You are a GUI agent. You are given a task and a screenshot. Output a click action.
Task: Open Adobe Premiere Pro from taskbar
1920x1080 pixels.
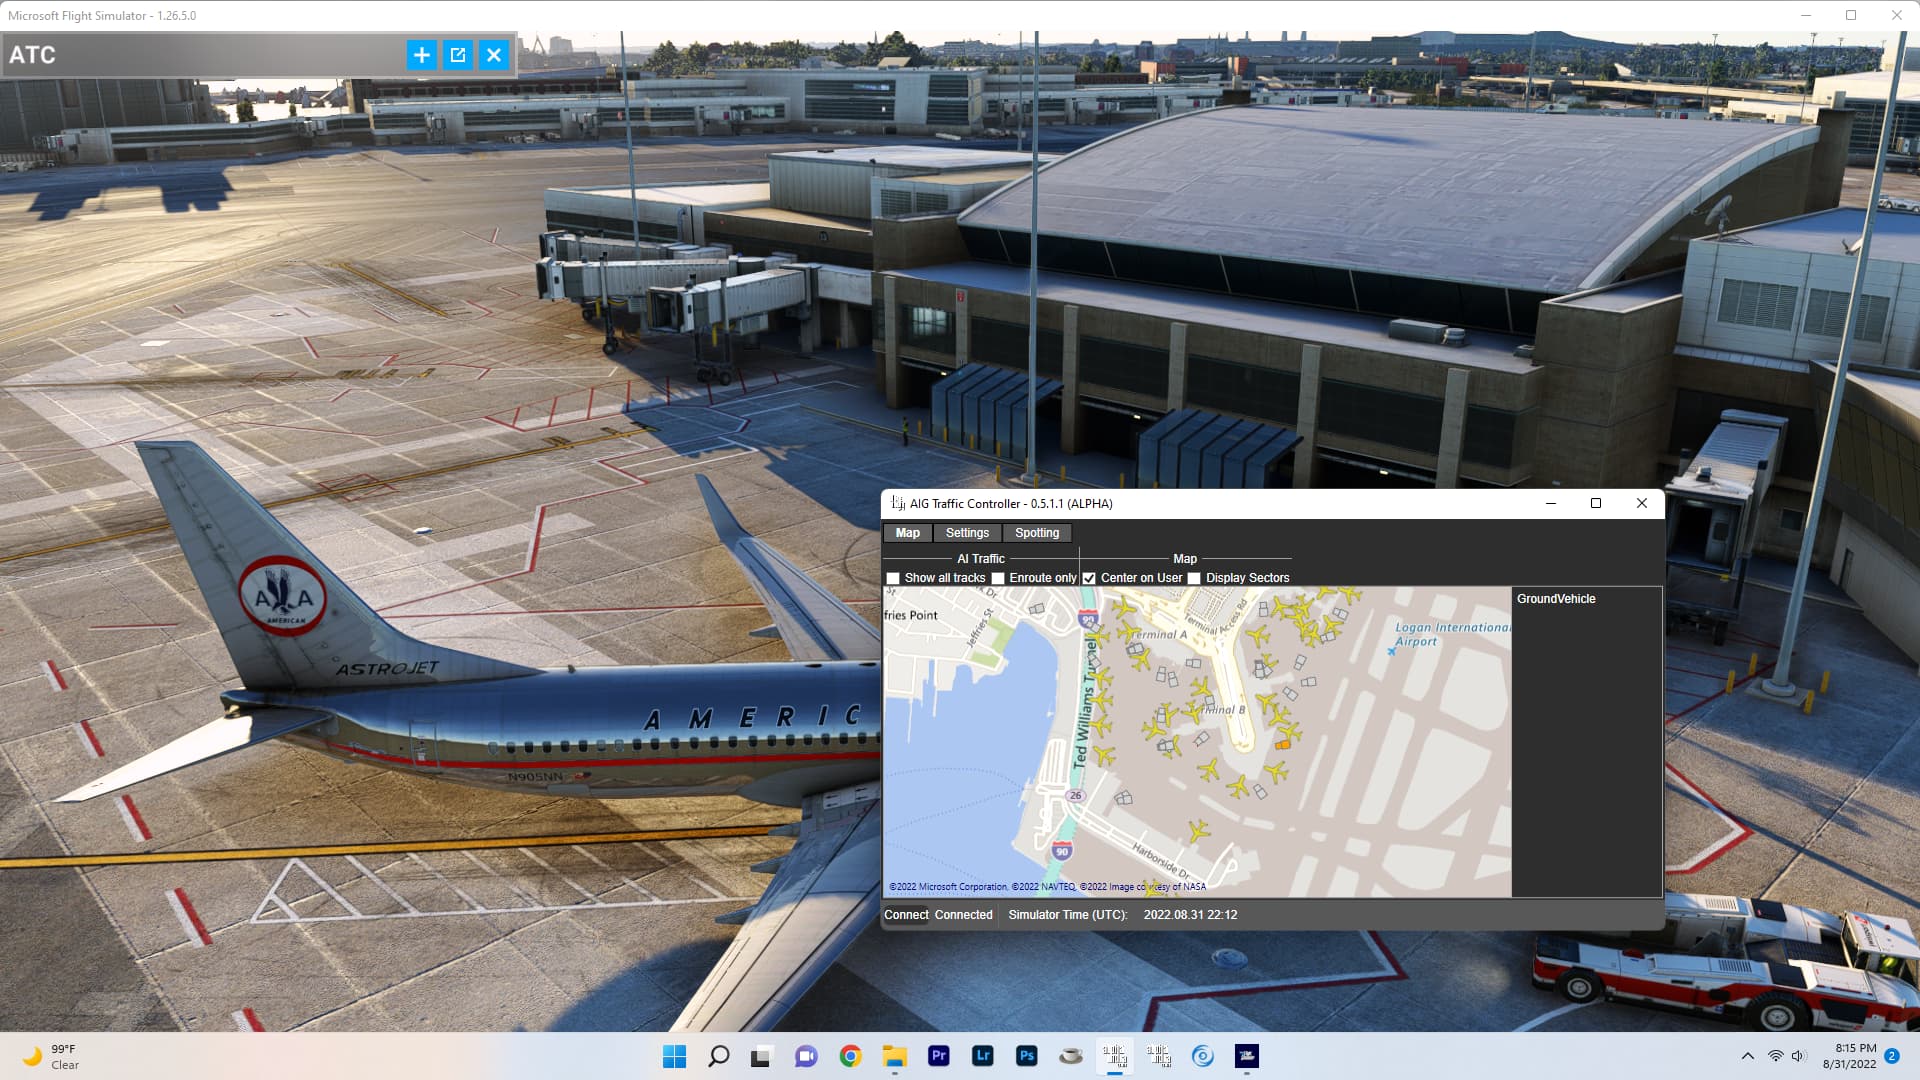click(x=938, y=1056)
